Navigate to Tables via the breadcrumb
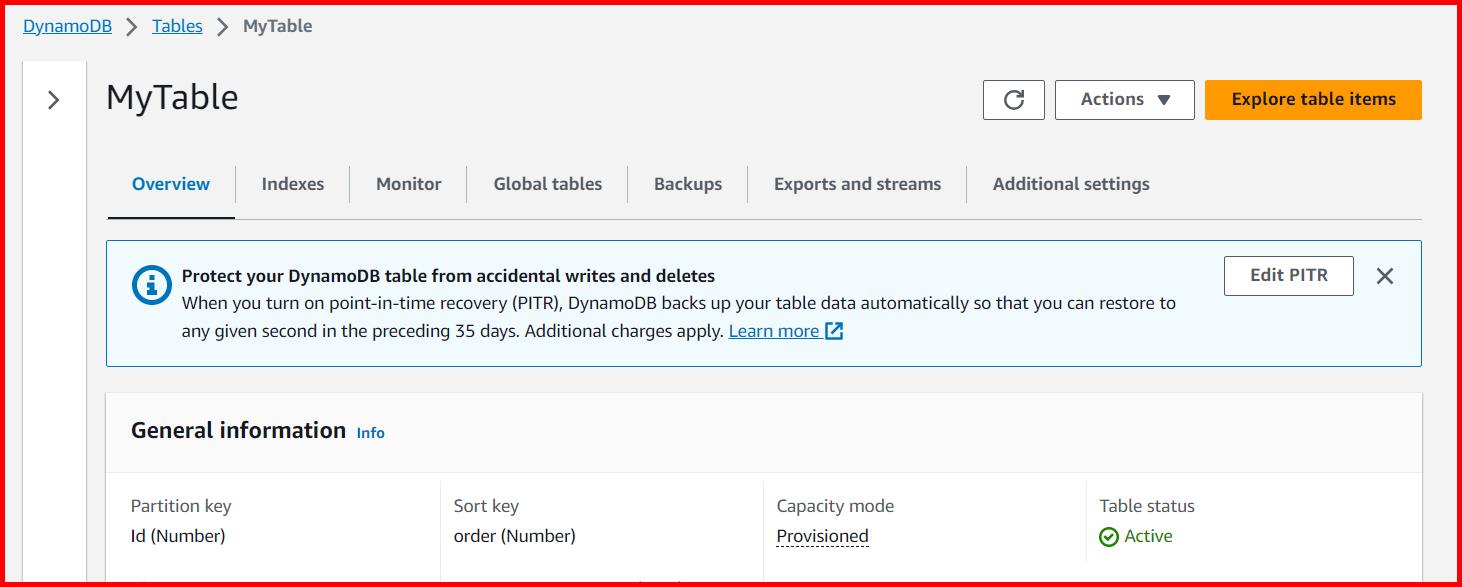The width and height of the screenshot is (1462, 587). point(177,25)
